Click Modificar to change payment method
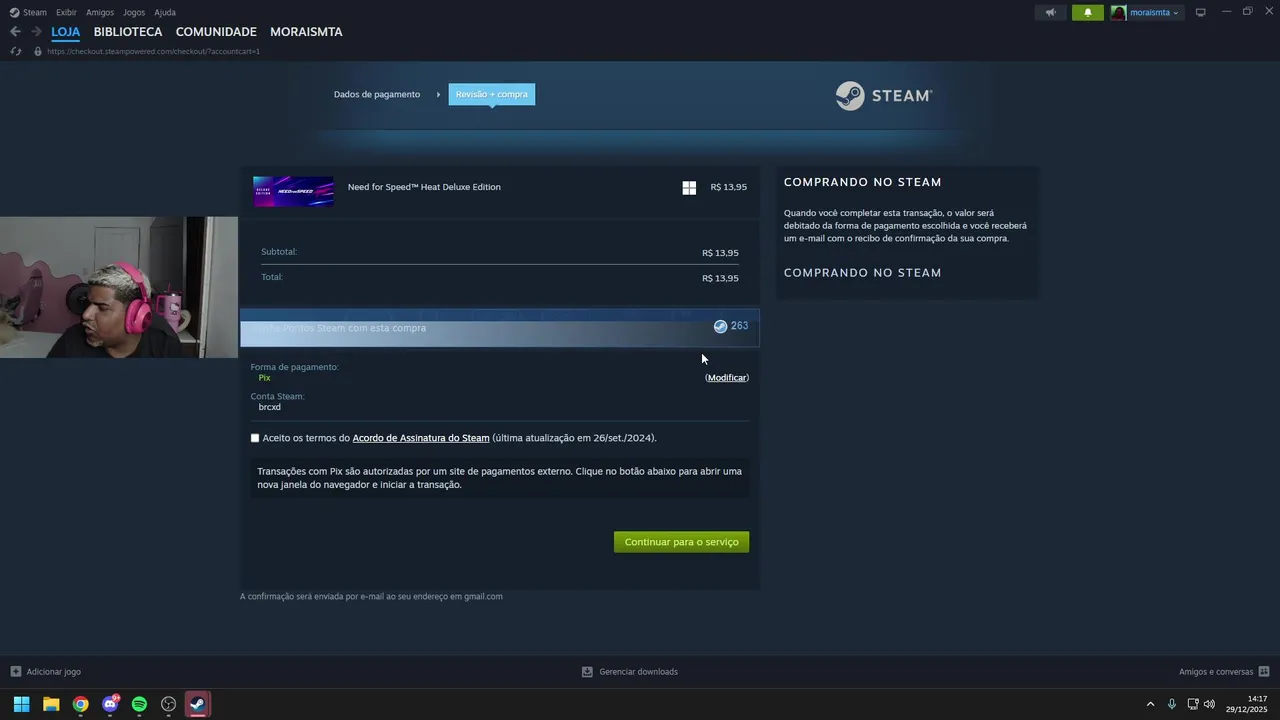The image size is (1280, 720). click(x=727, y=378)
